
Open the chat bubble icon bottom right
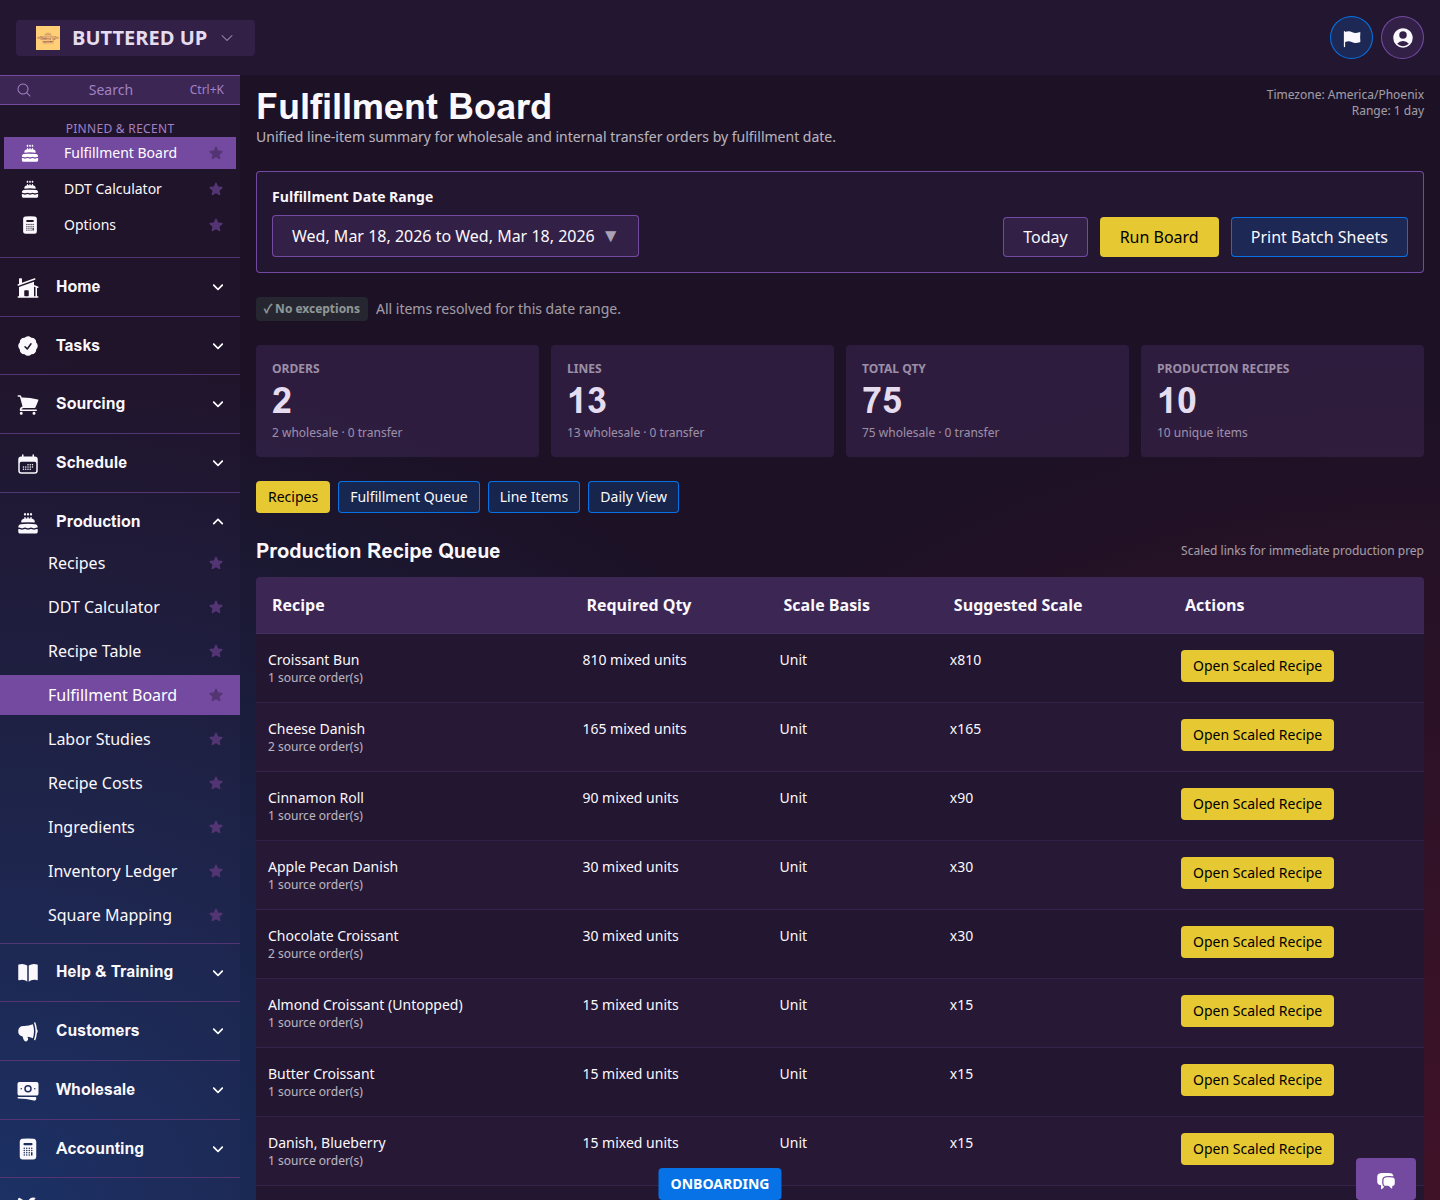pyautogui.click(x=1386, y=1181)
